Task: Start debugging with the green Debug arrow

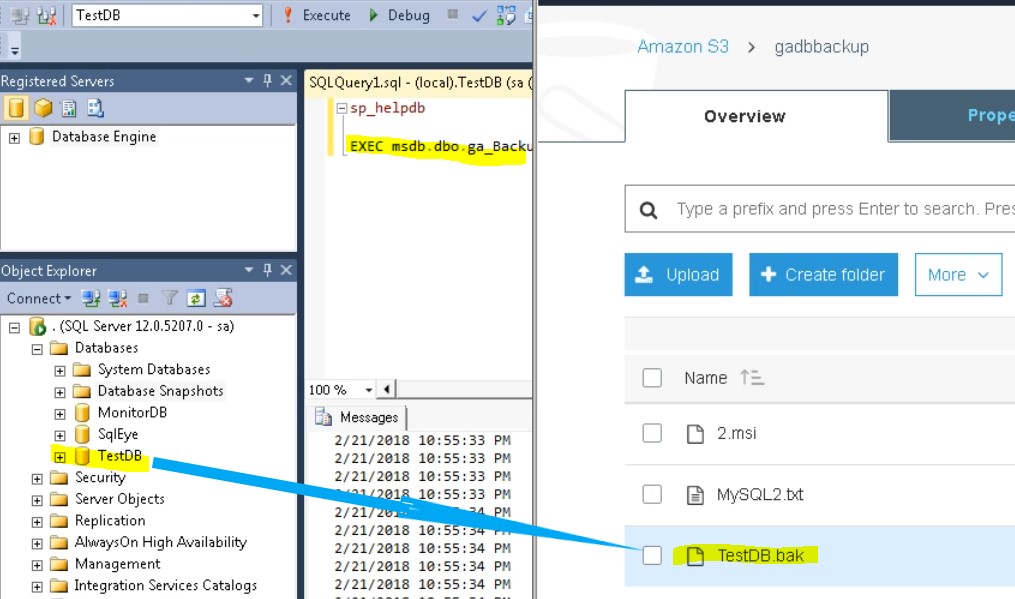Action: 374,15
